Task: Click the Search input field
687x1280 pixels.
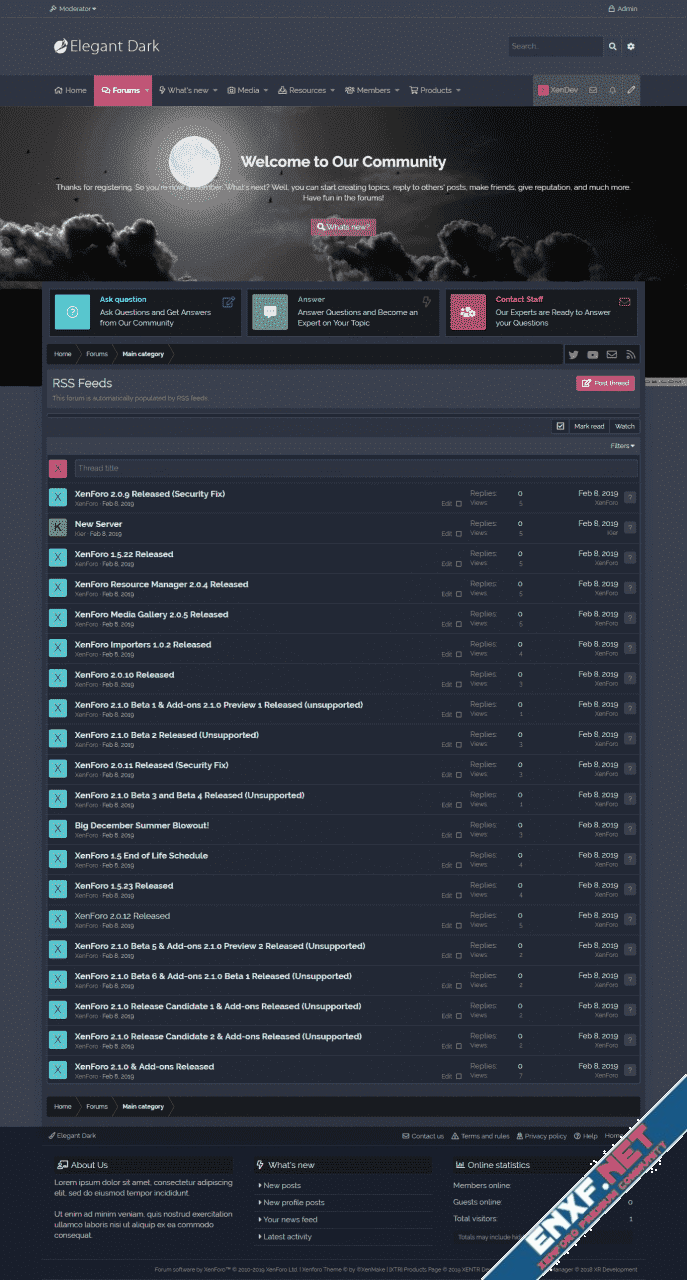Action: click(556, 46)
